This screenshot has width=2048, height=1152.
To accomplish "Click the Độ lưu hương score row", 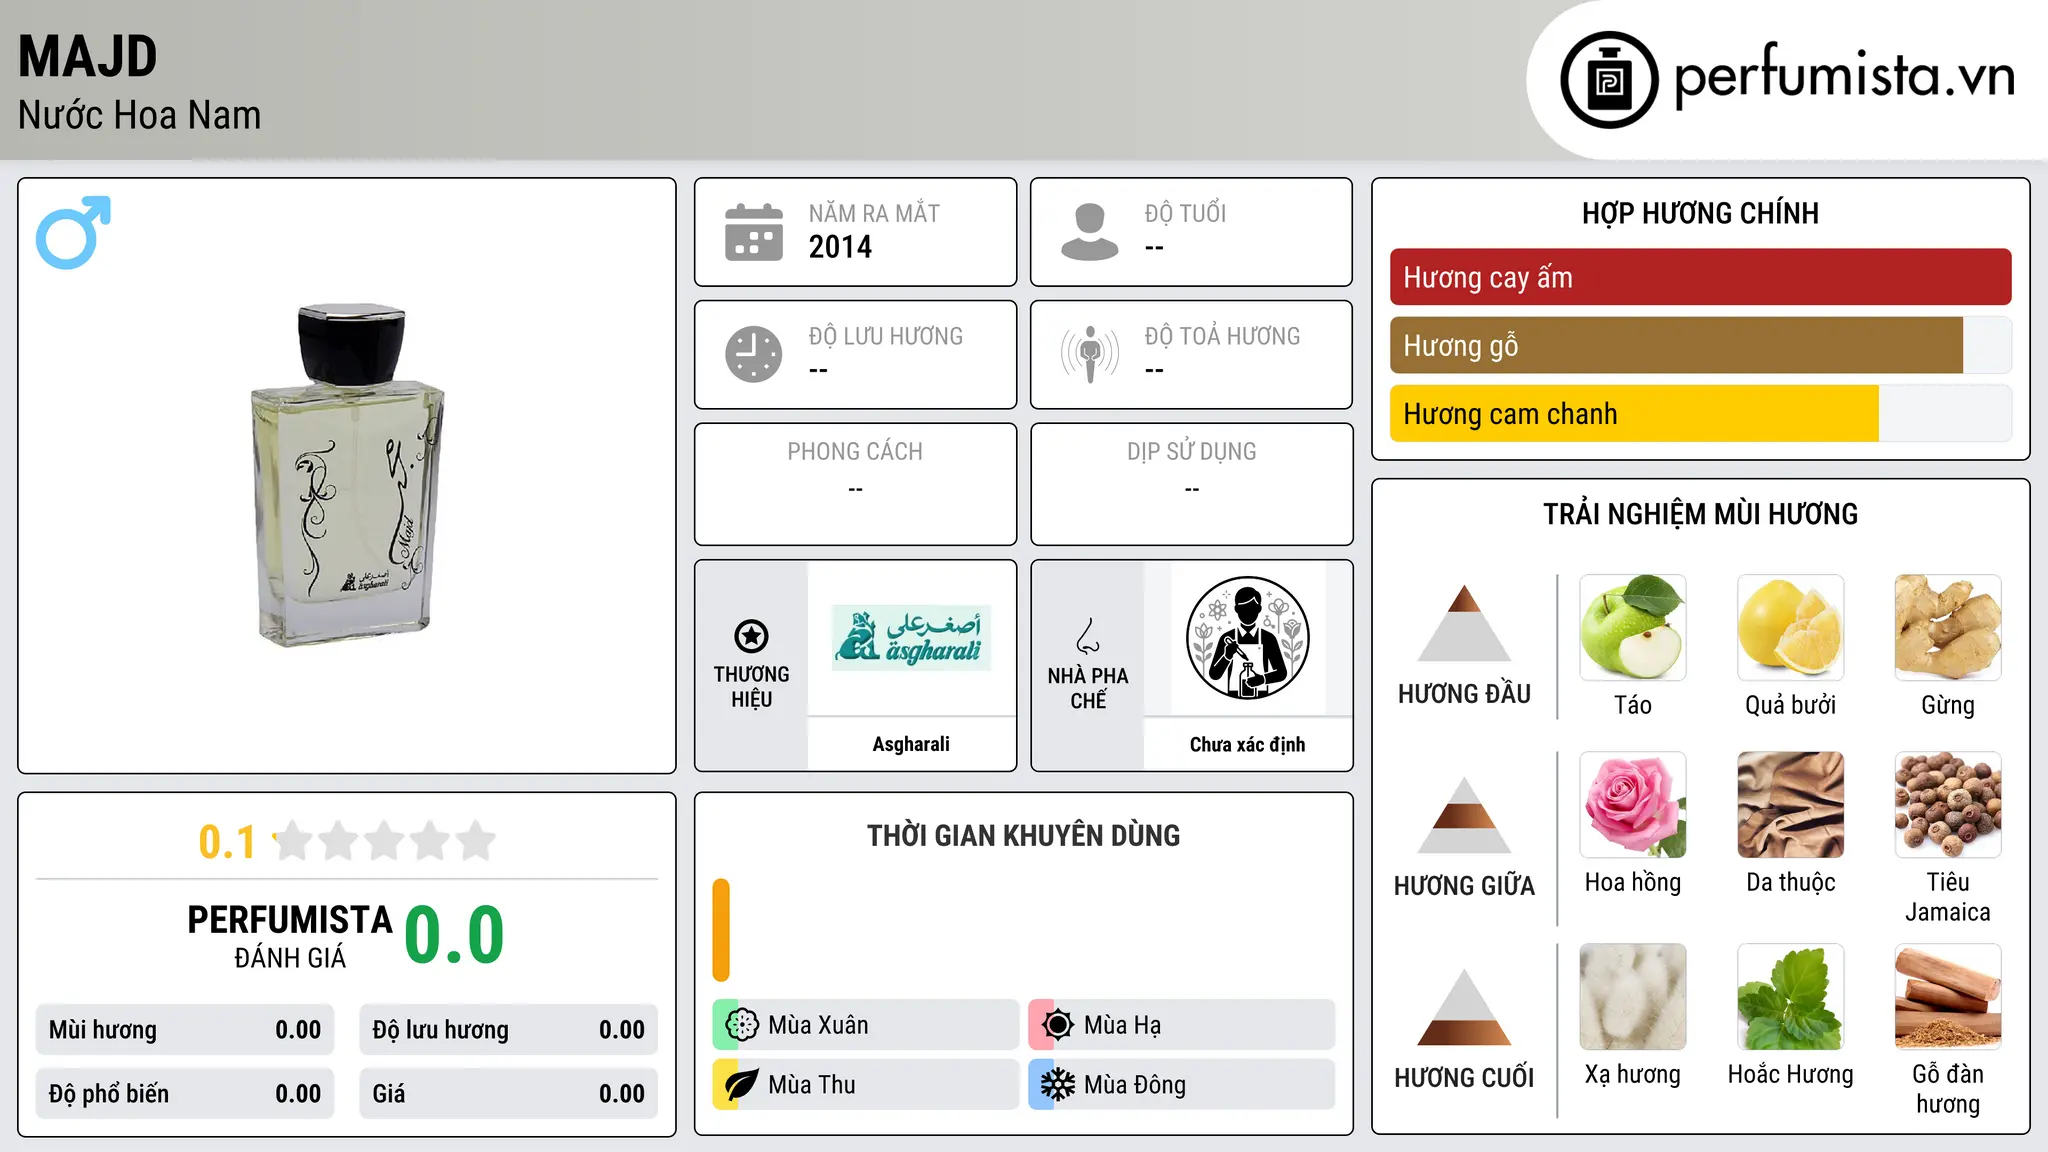I will [x=508, y=1030].
